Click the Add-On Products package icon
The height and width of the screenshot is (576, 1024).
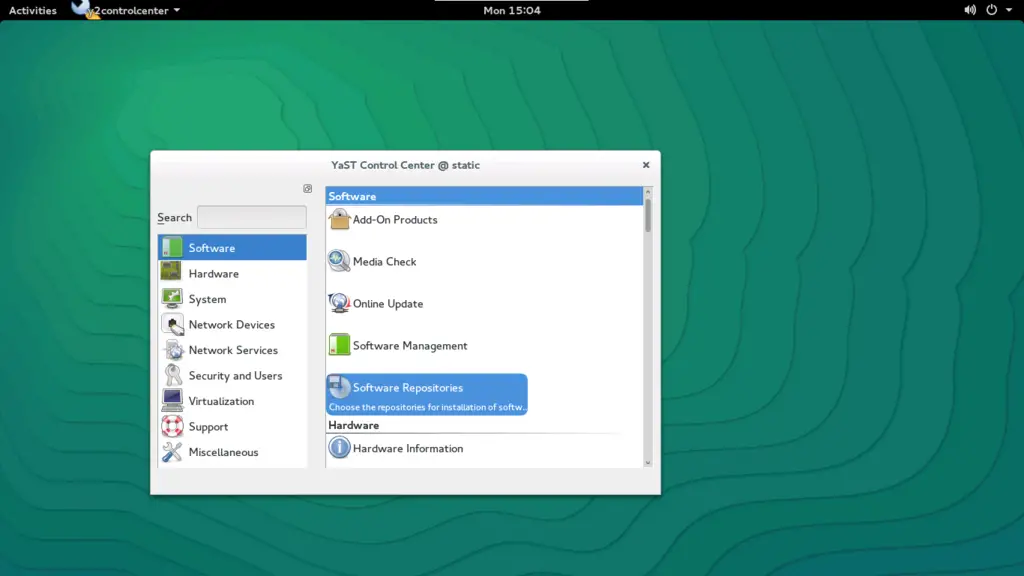click(339, 219)
